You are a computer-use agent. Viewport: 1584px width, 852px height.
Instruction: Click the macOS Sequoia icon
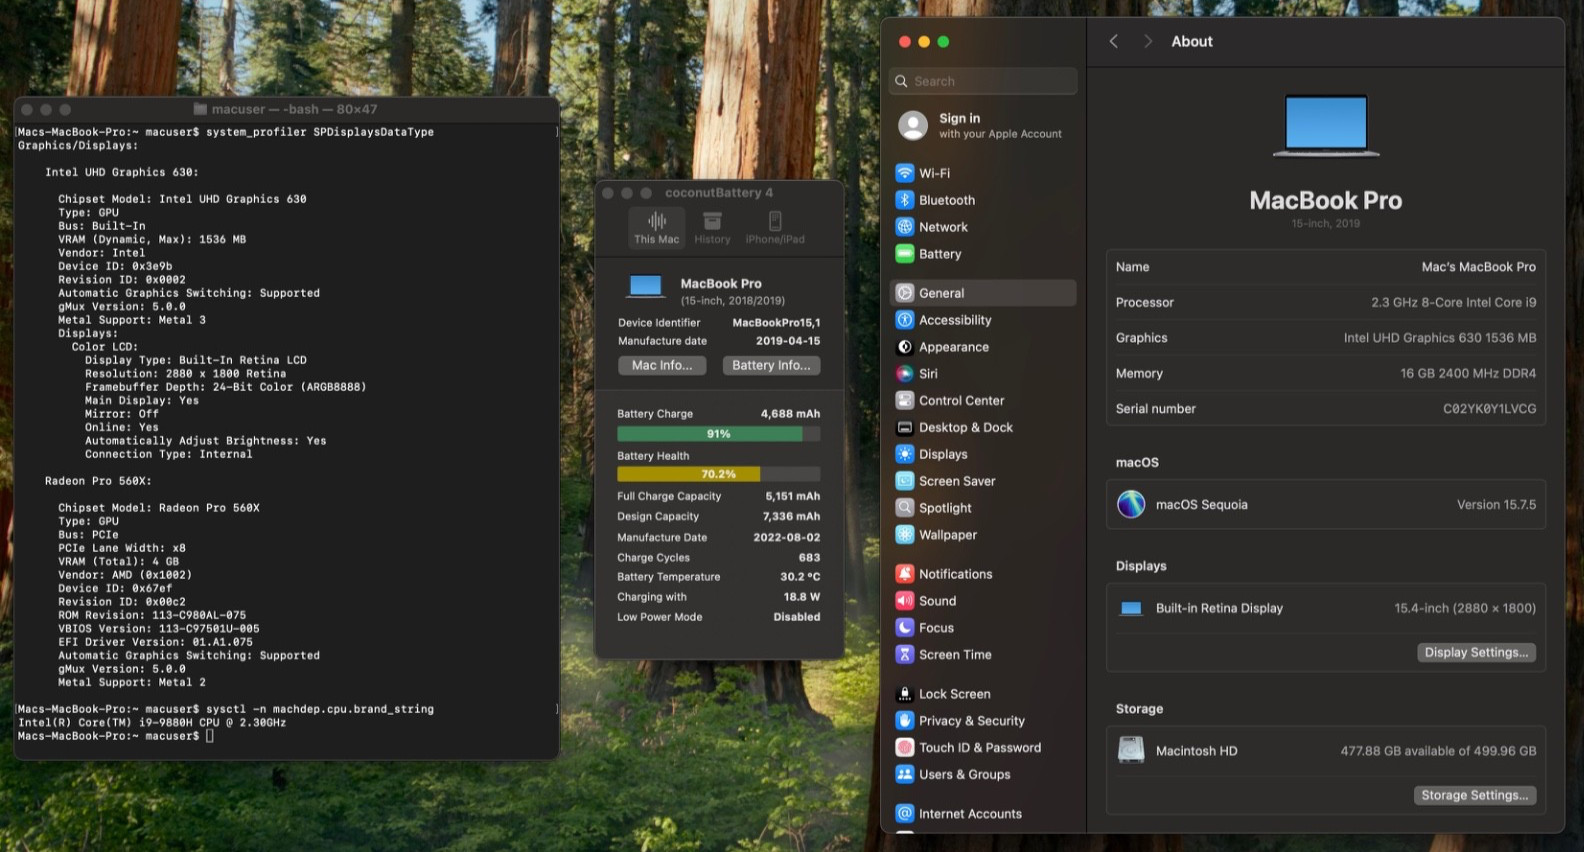coord(1131,504)
